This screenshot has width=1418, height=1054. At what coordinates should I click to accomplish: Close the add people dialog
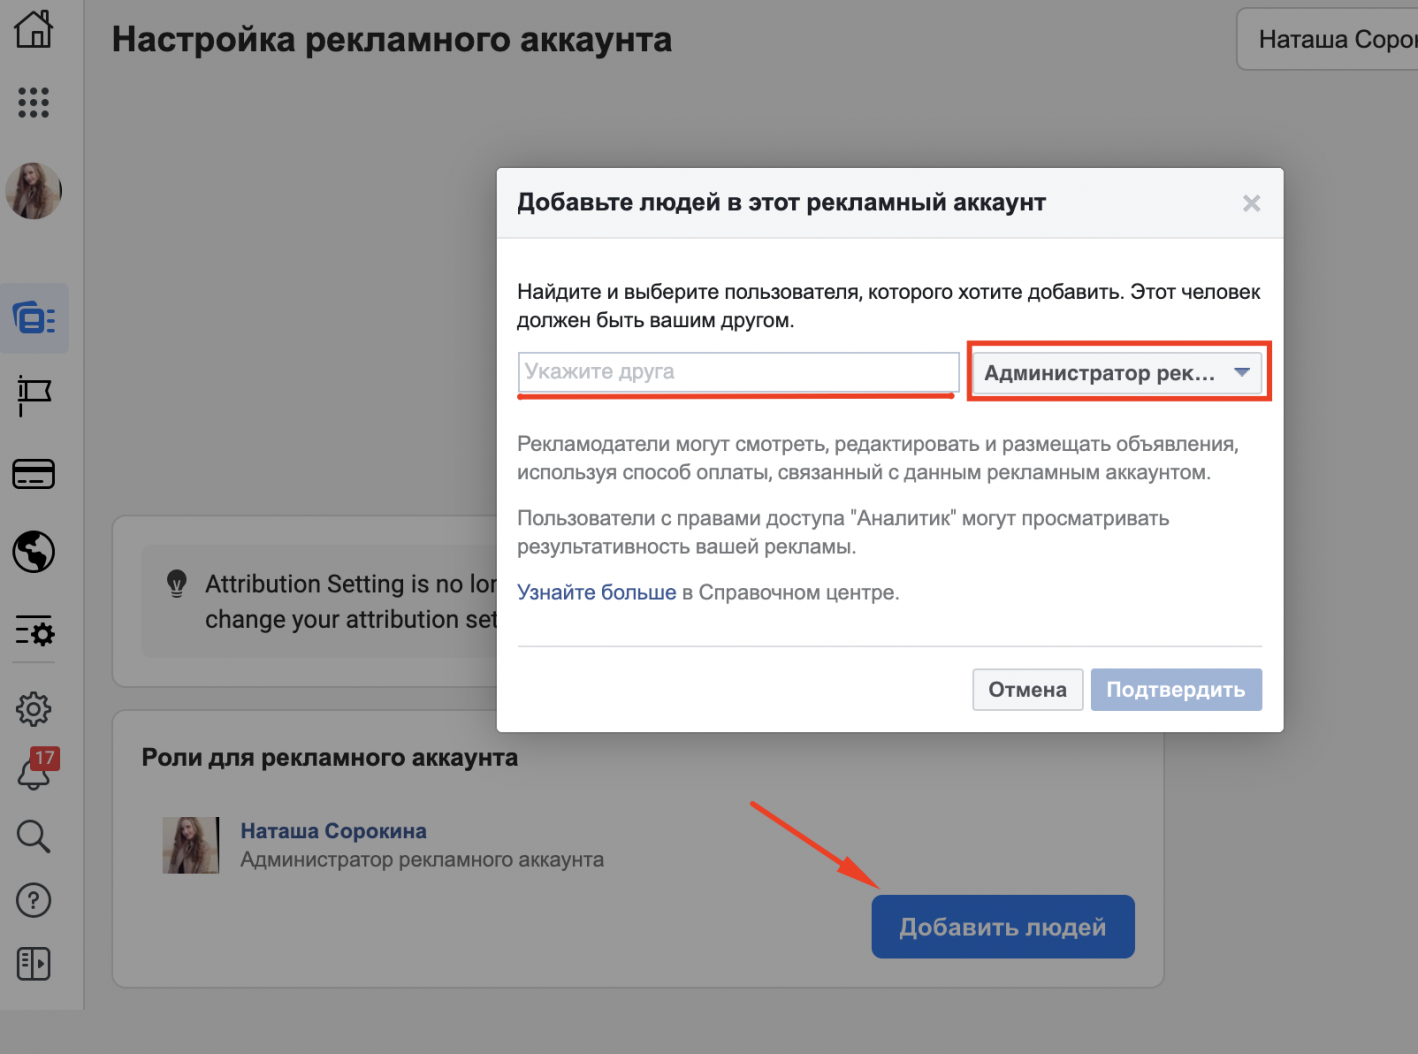[x=1251, y=204]
